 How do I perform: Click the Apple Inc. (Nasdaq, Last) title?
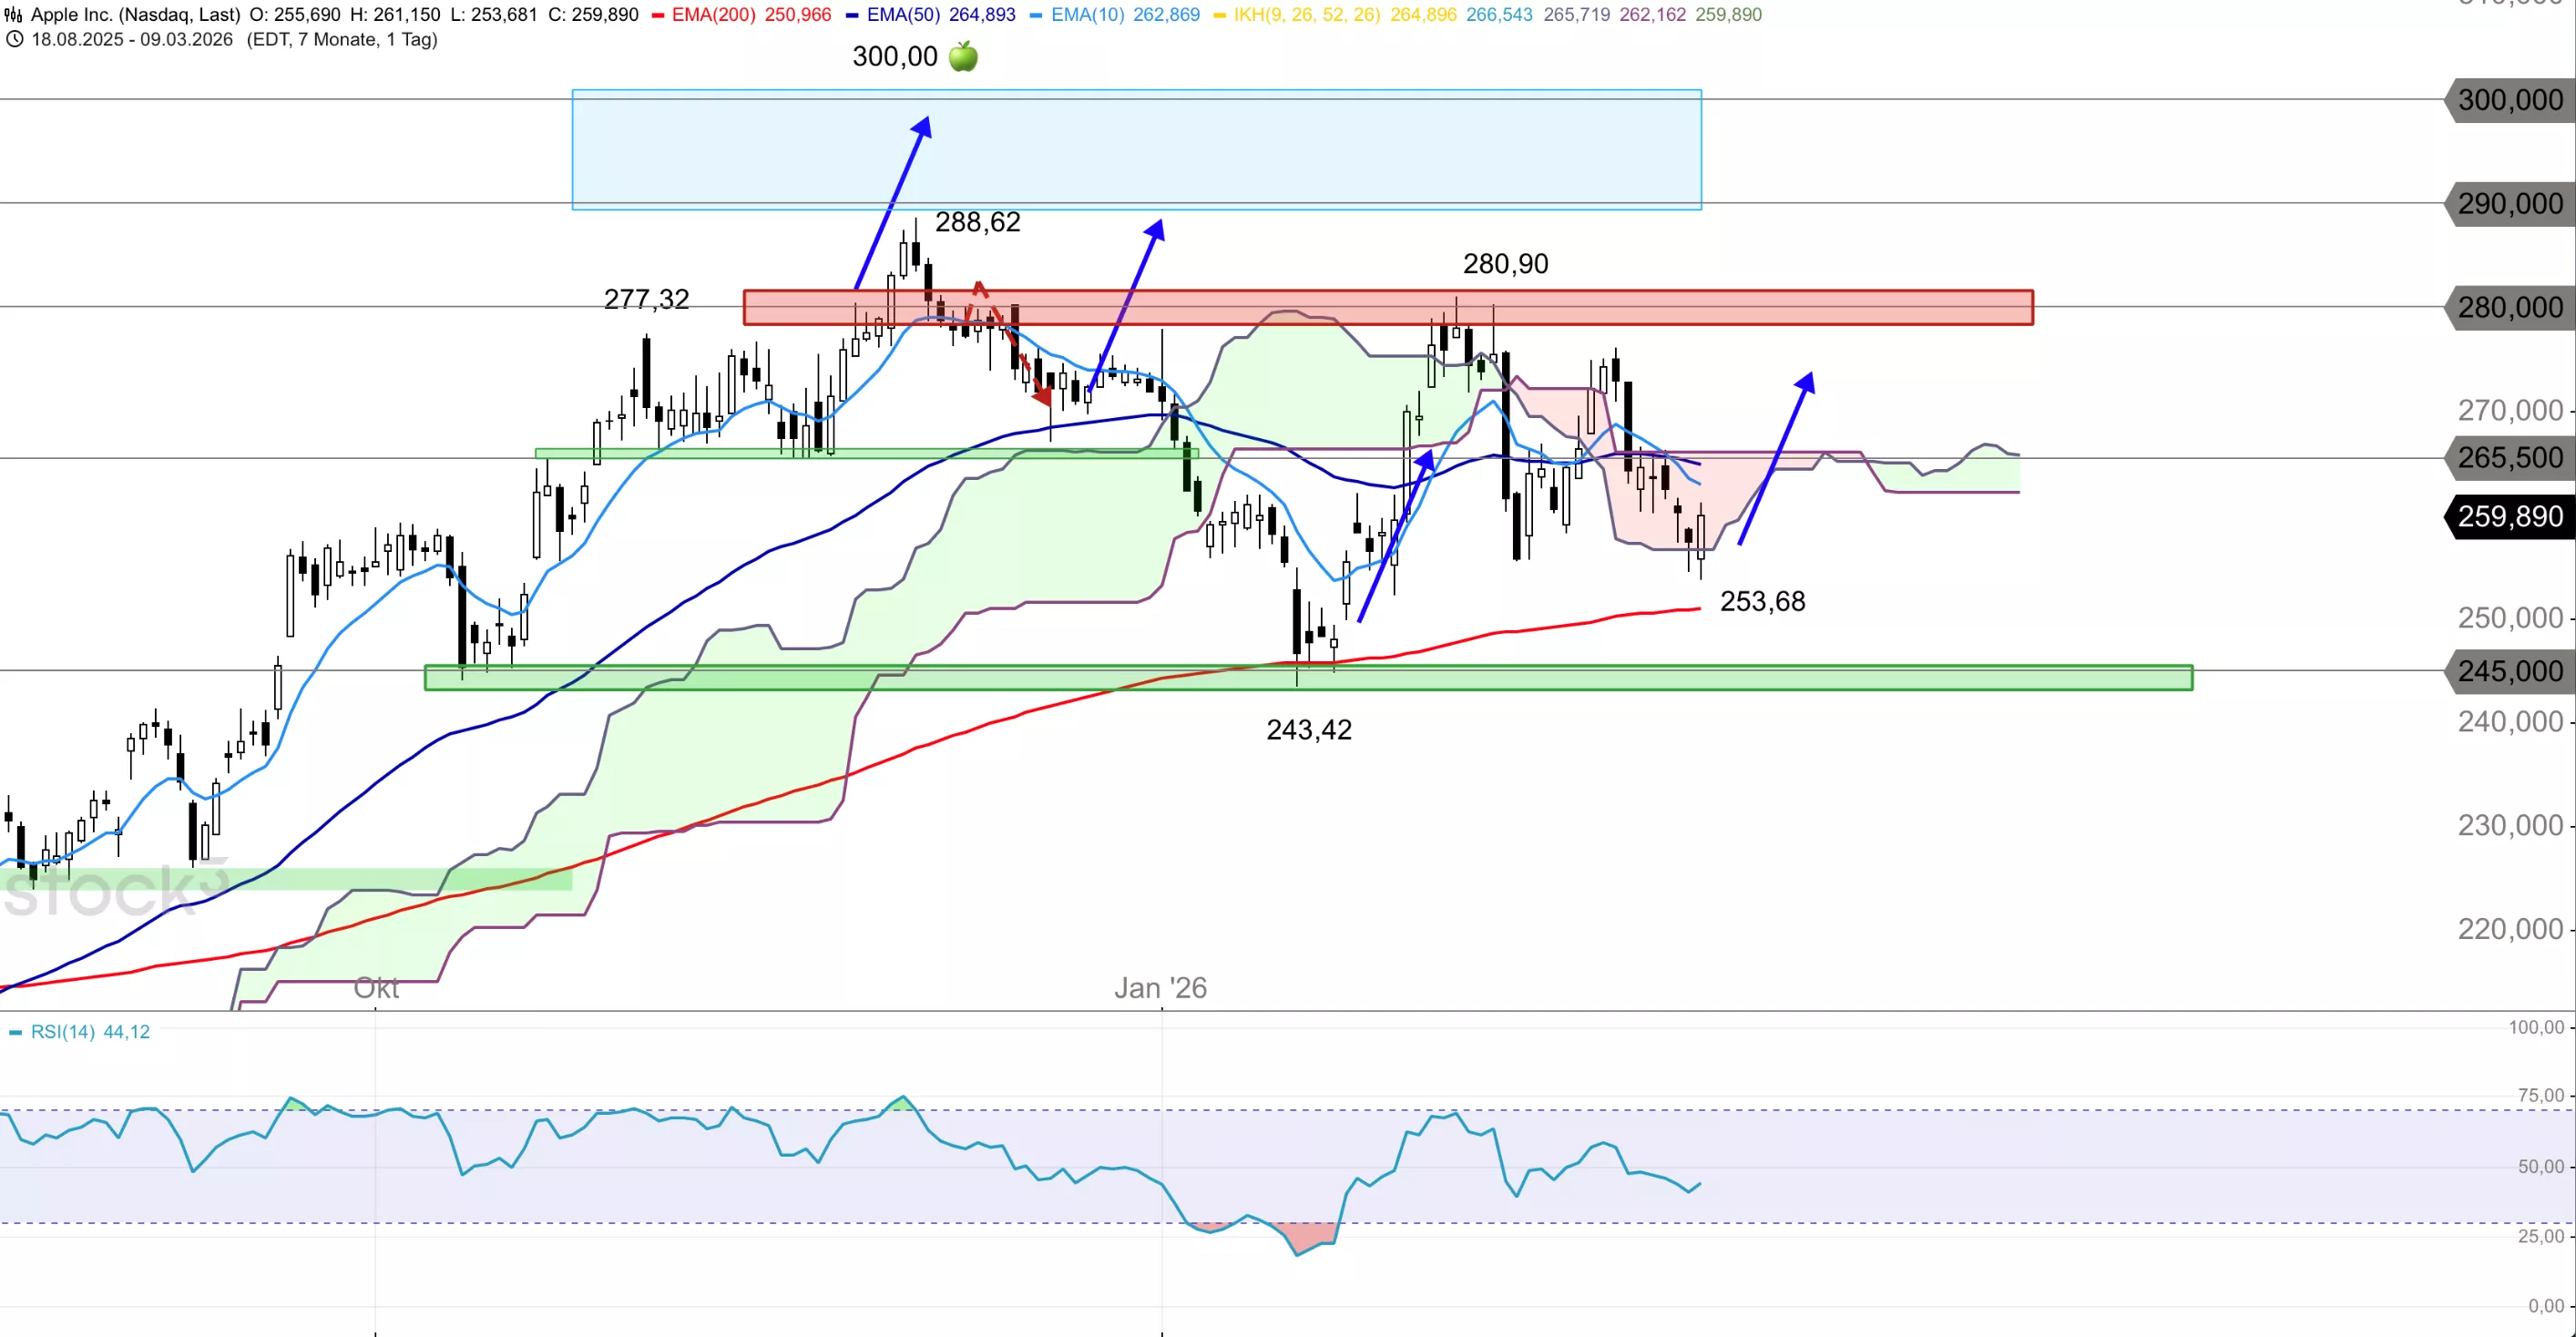[135, 15]
